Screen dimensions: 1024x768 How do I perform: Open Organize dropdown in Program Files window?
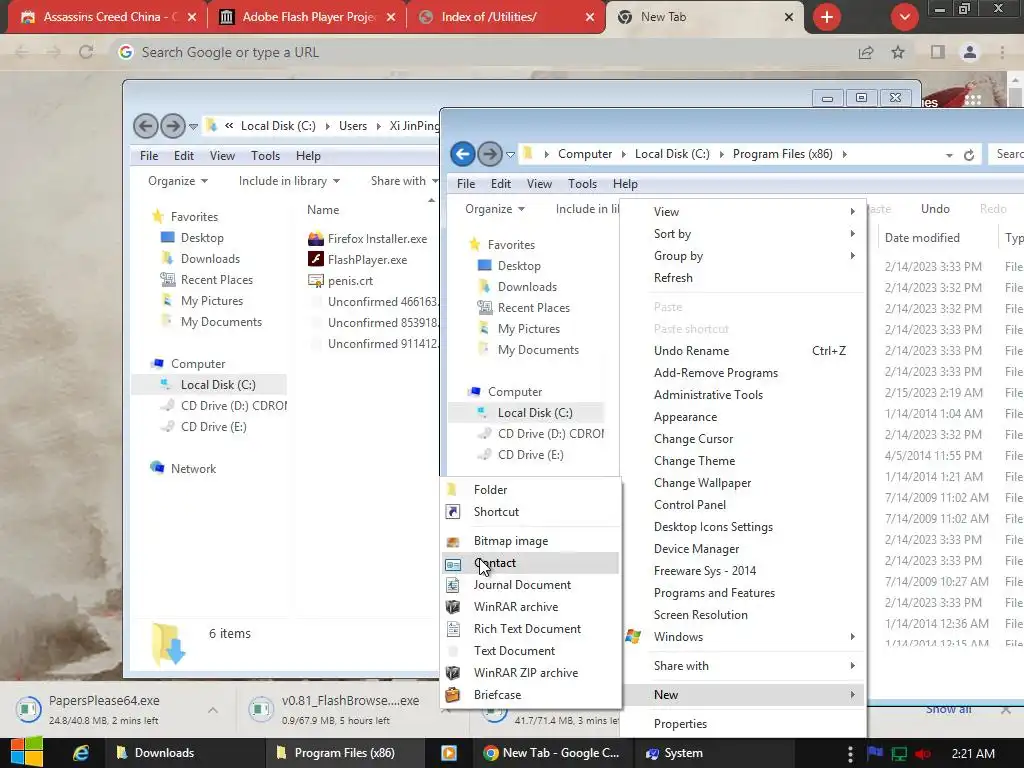tap(494, 209)
